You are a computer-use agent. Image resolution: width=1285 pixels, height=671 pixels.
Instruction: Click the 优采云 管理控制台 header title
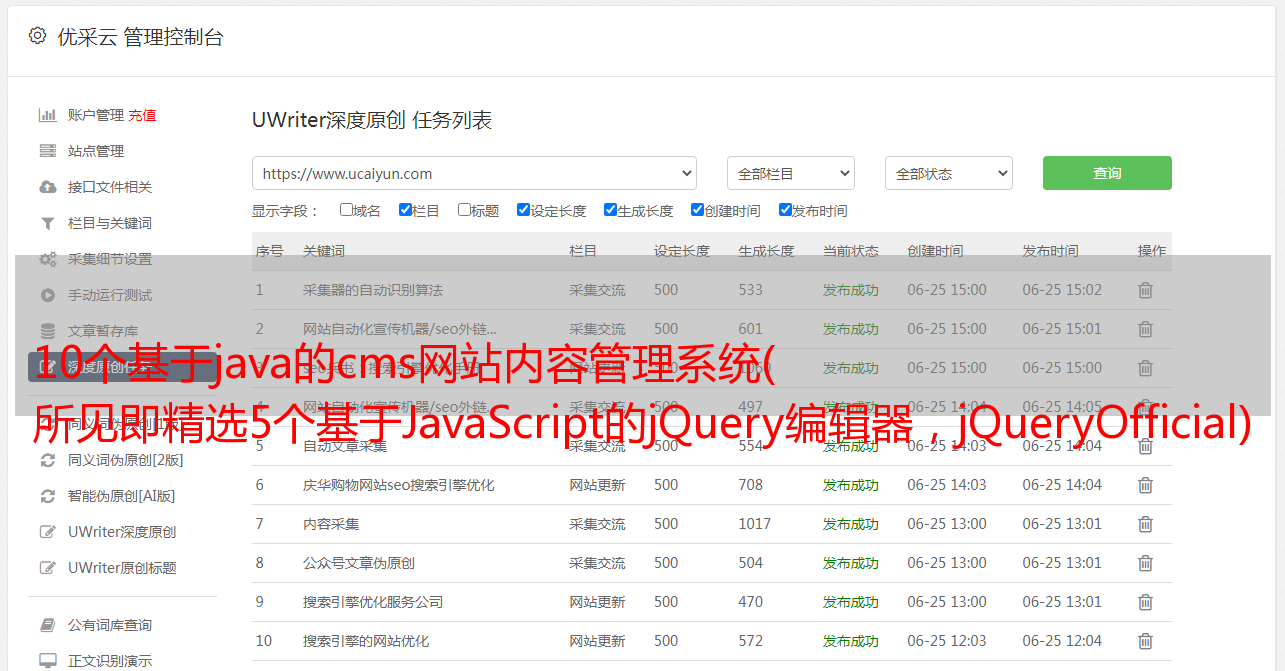coord(140,37)
